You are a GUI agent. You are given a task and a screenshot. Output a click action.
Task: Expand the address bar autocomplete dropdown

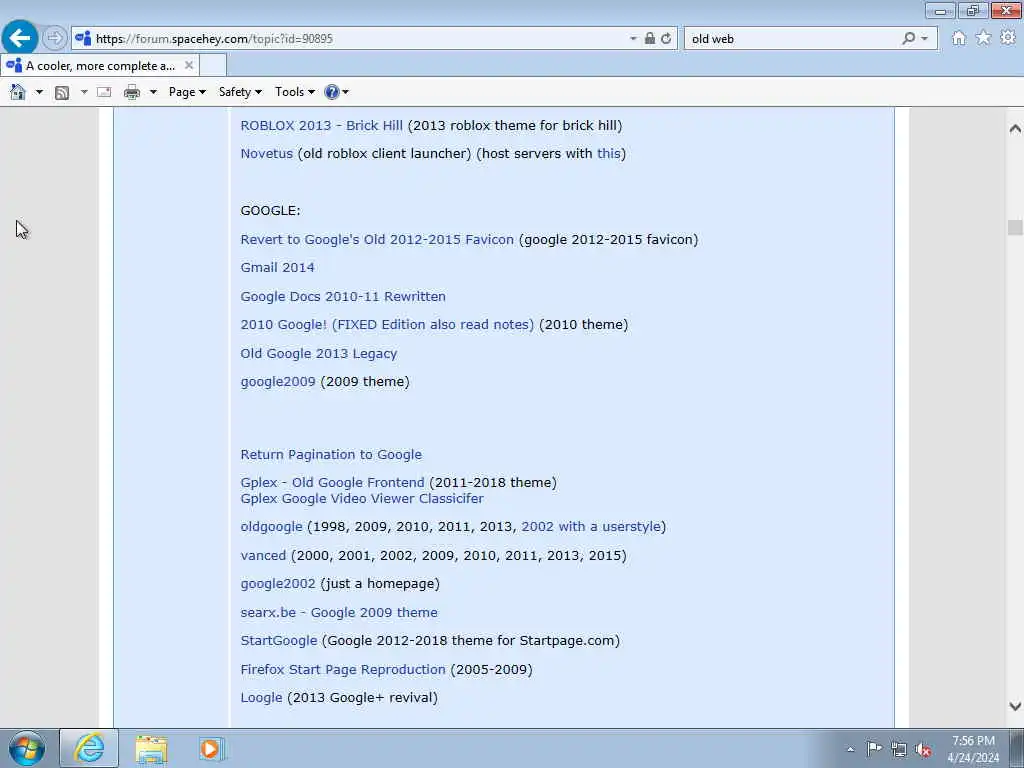(633, 39)
